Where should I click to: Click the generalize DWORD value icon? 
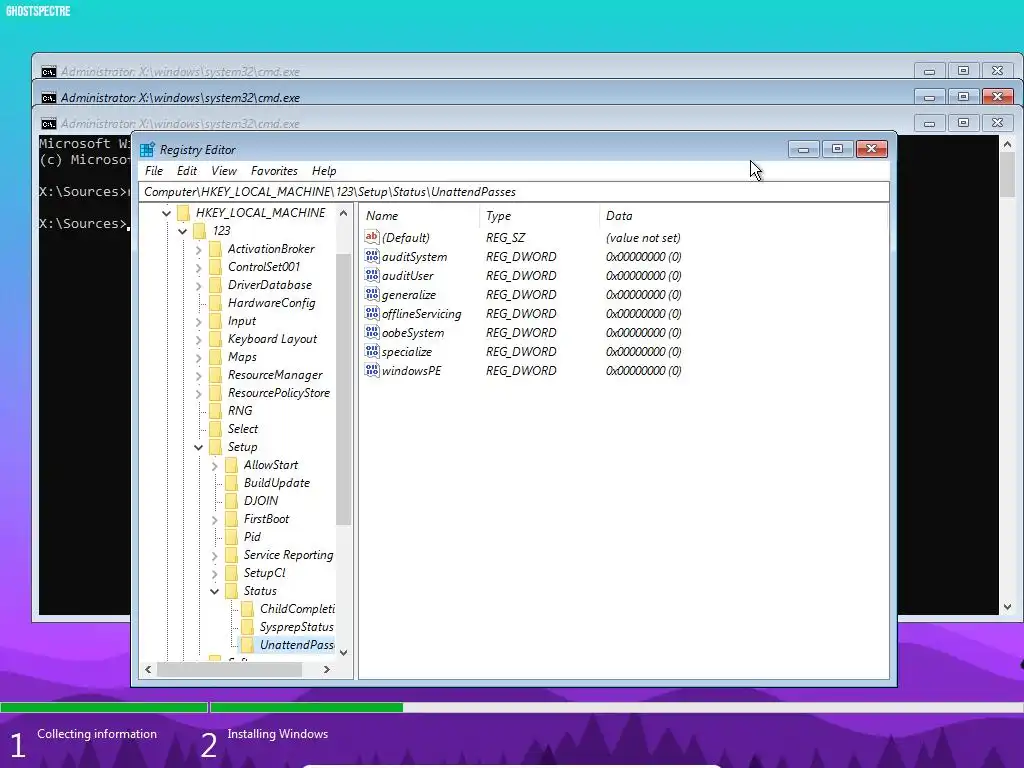[372, 295]
